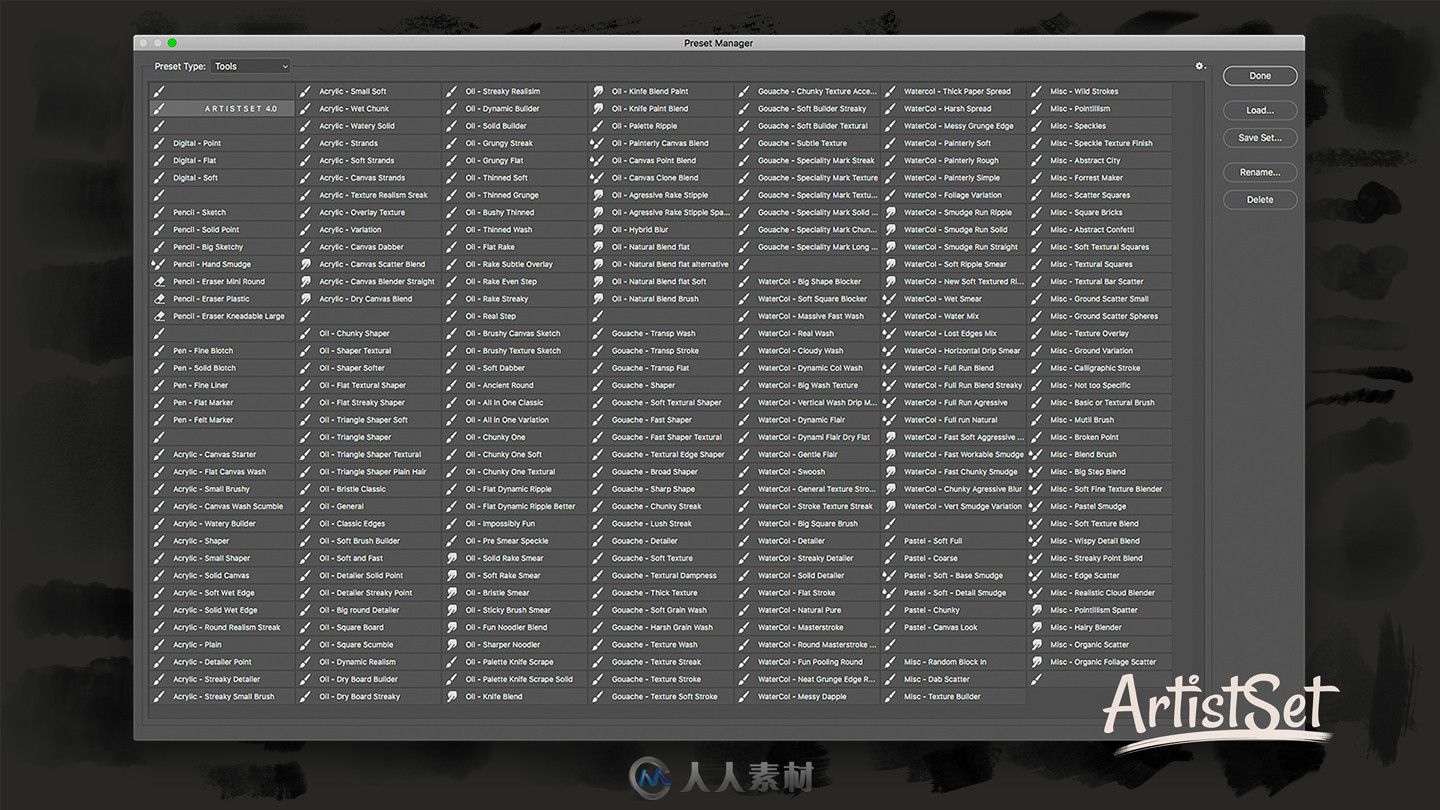This screenshot has width=1440, height=810.
Task: Click brush icon beside Digital - Flat
Action: [159, 160]
